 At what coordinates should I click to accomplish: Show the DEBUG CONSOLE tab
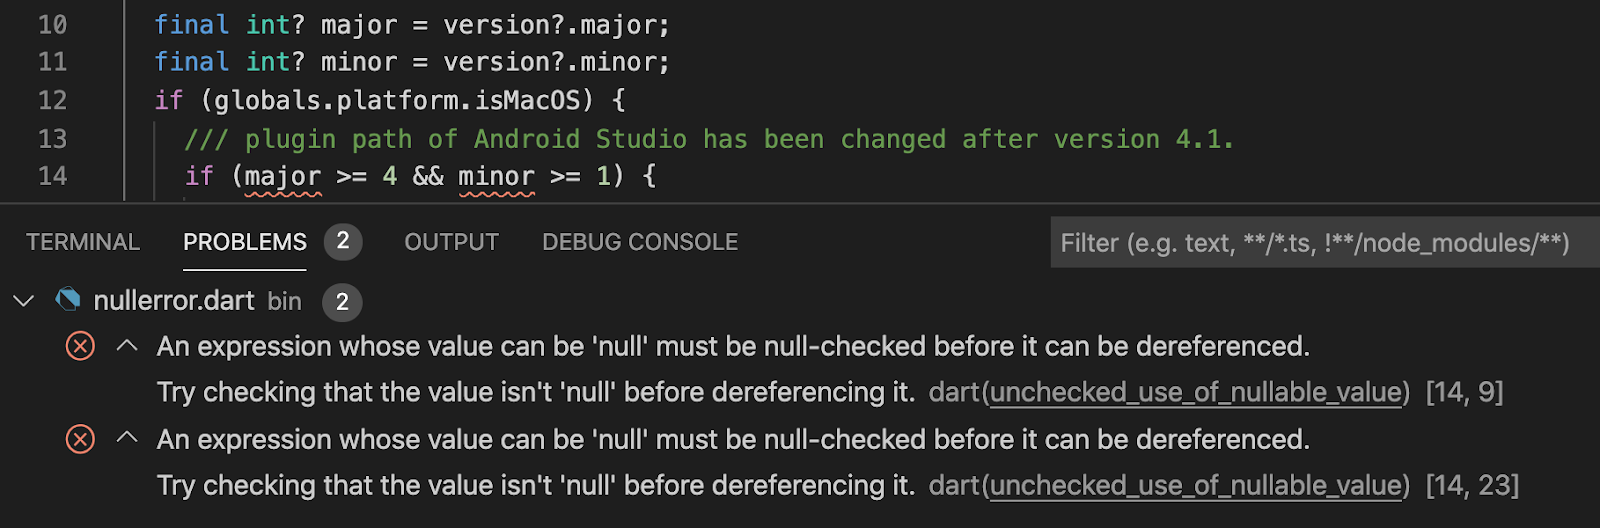[640, 242]
